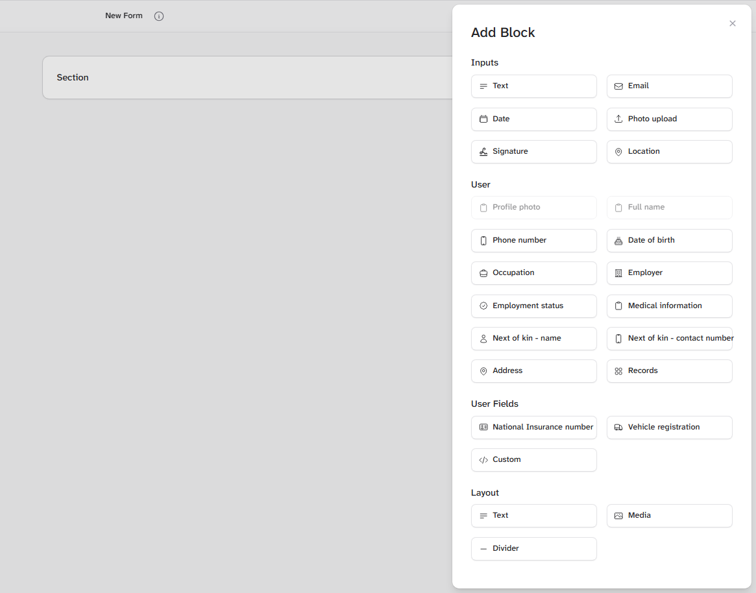Add the Medical information block
The height and width of the screenshot is (593, 756).
(669, 306)
